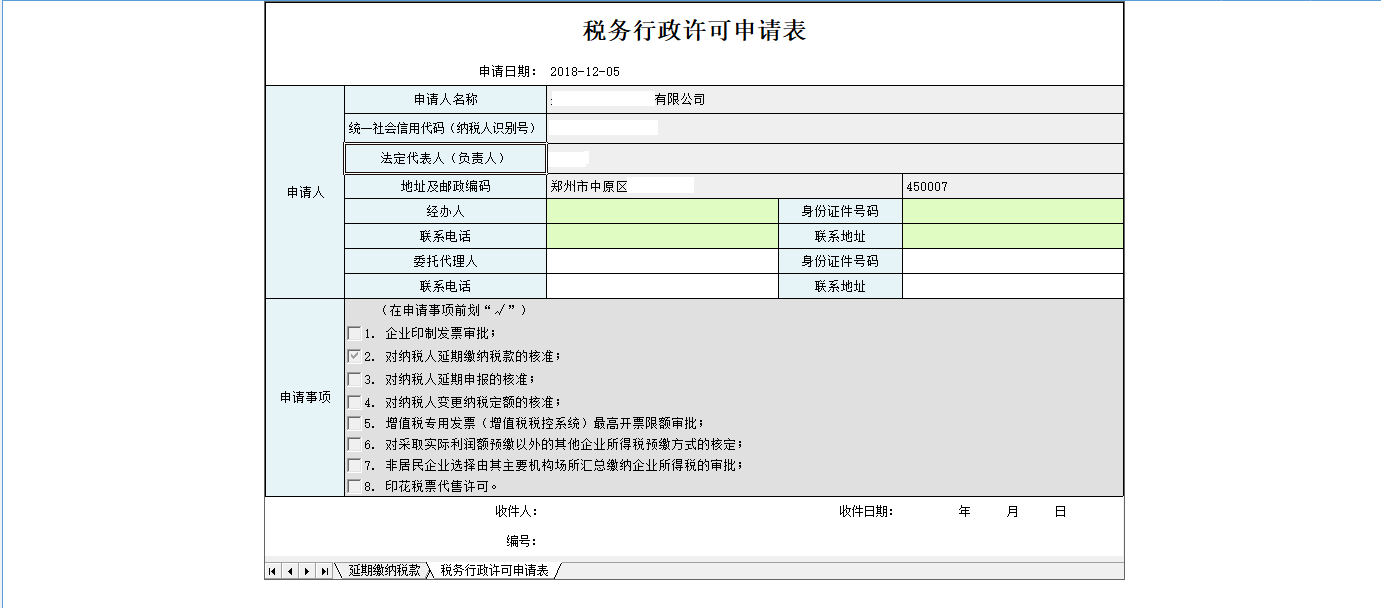Click the green 经办人 input cell
1381x608 pixels.
tap(661, 211)
